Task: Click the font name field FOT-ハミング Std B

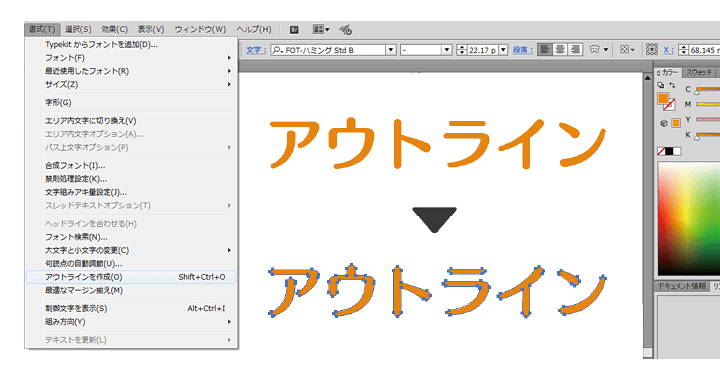Action: point(334,50)
